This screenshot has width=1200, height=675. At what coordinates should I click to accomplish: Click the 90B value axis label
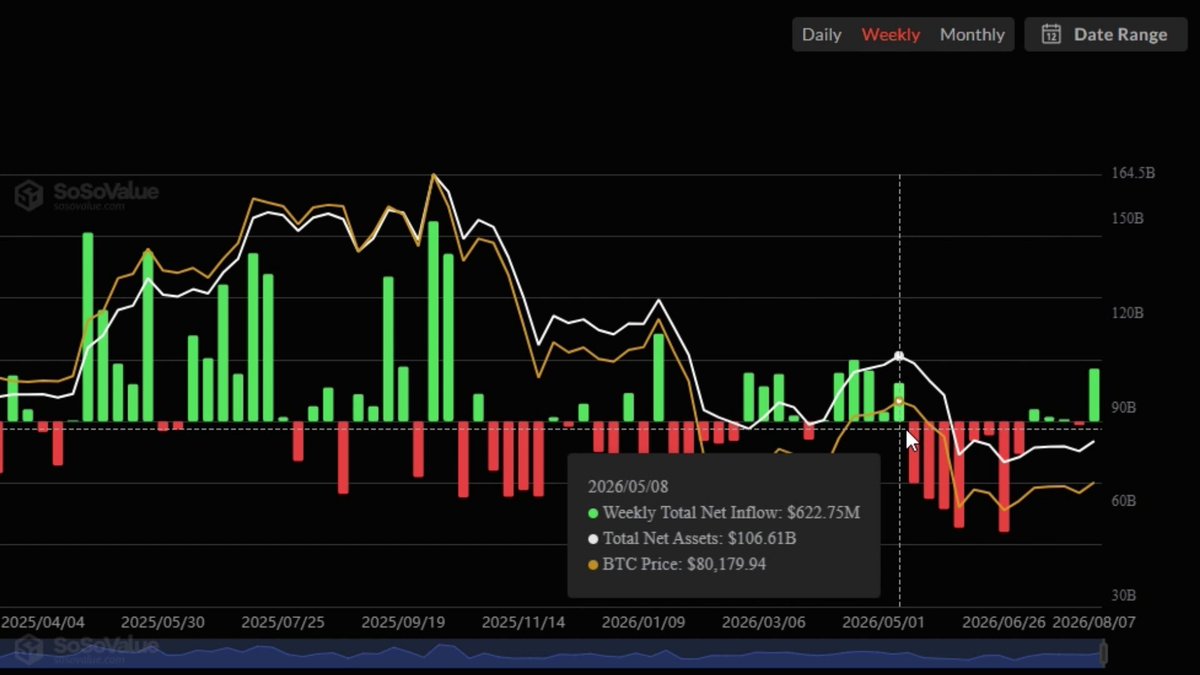[1124, 407]
